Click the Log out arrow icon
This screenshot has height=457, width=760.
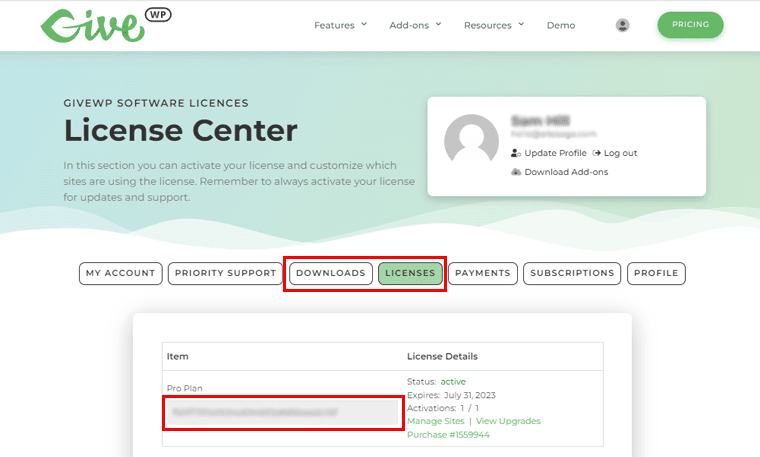(597, 153)
